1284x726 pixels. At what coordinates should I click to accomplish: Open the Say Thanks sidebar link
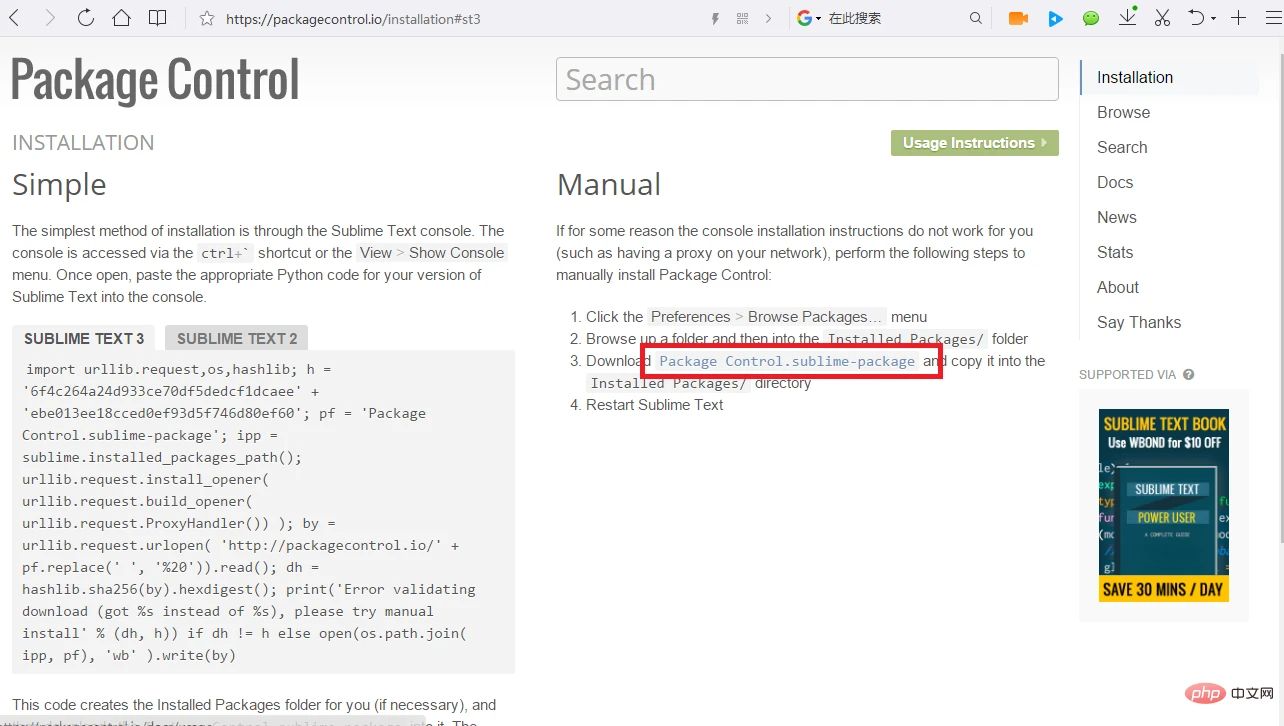1139,322
